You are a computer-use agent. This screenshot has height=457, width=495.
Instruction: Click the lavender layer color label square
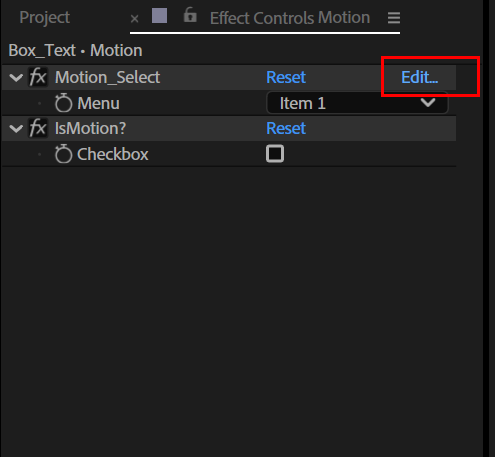159,16
